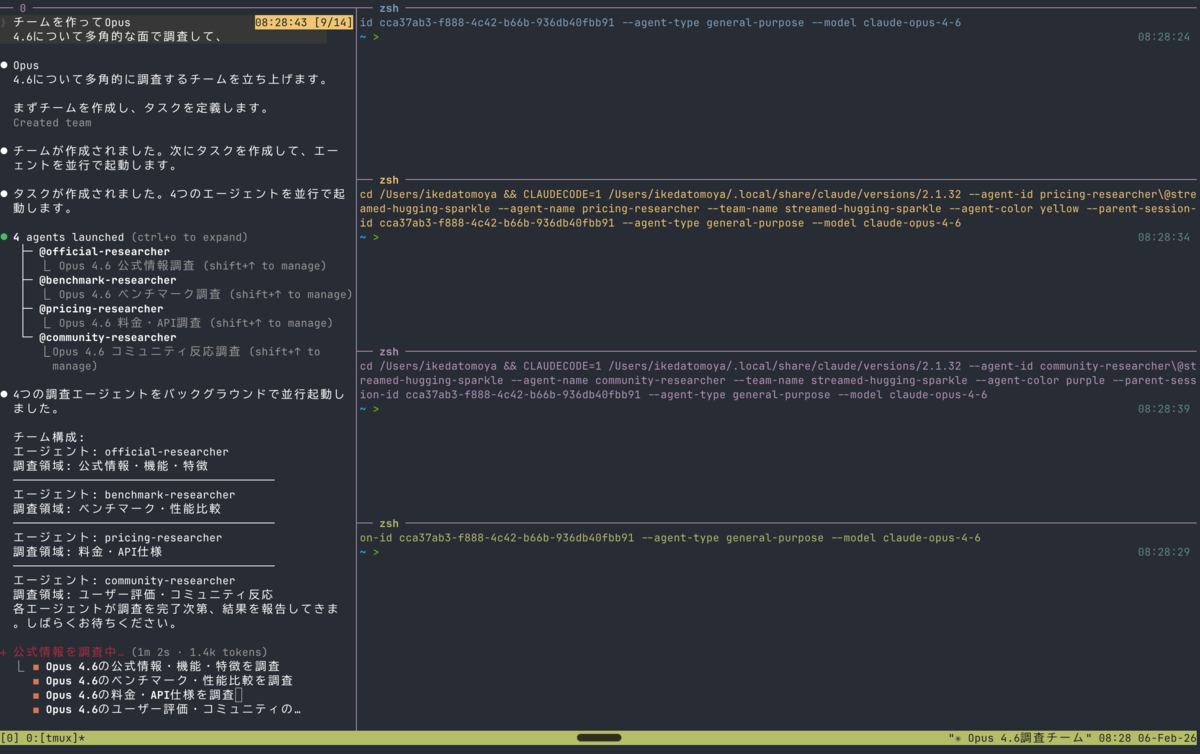Viewport: 1200px width, 754px height.
Task: Click the shell prompt beside timestamp 08:28:29
Action: [369, 553]
